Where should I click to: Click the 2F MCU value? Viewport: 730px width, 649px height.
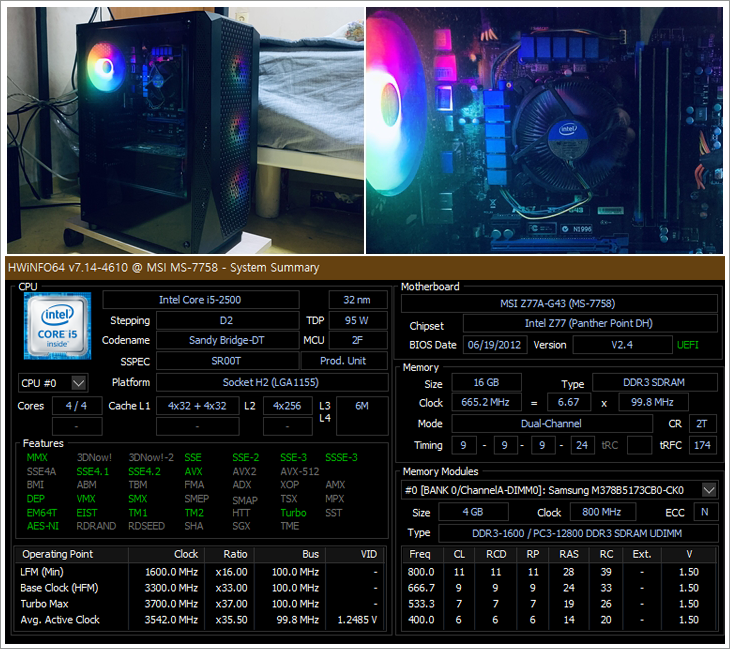[357, 340]
